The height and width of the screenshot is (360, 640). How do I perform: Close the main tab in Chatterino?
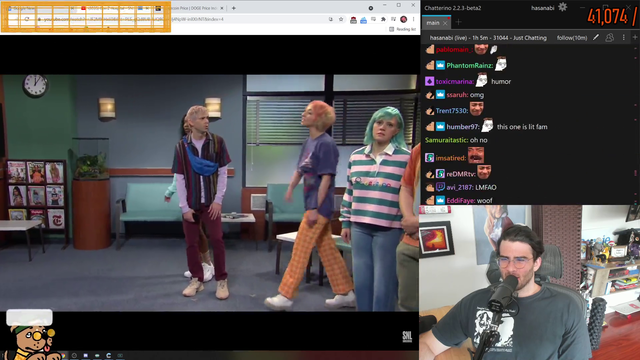point(445,23)
